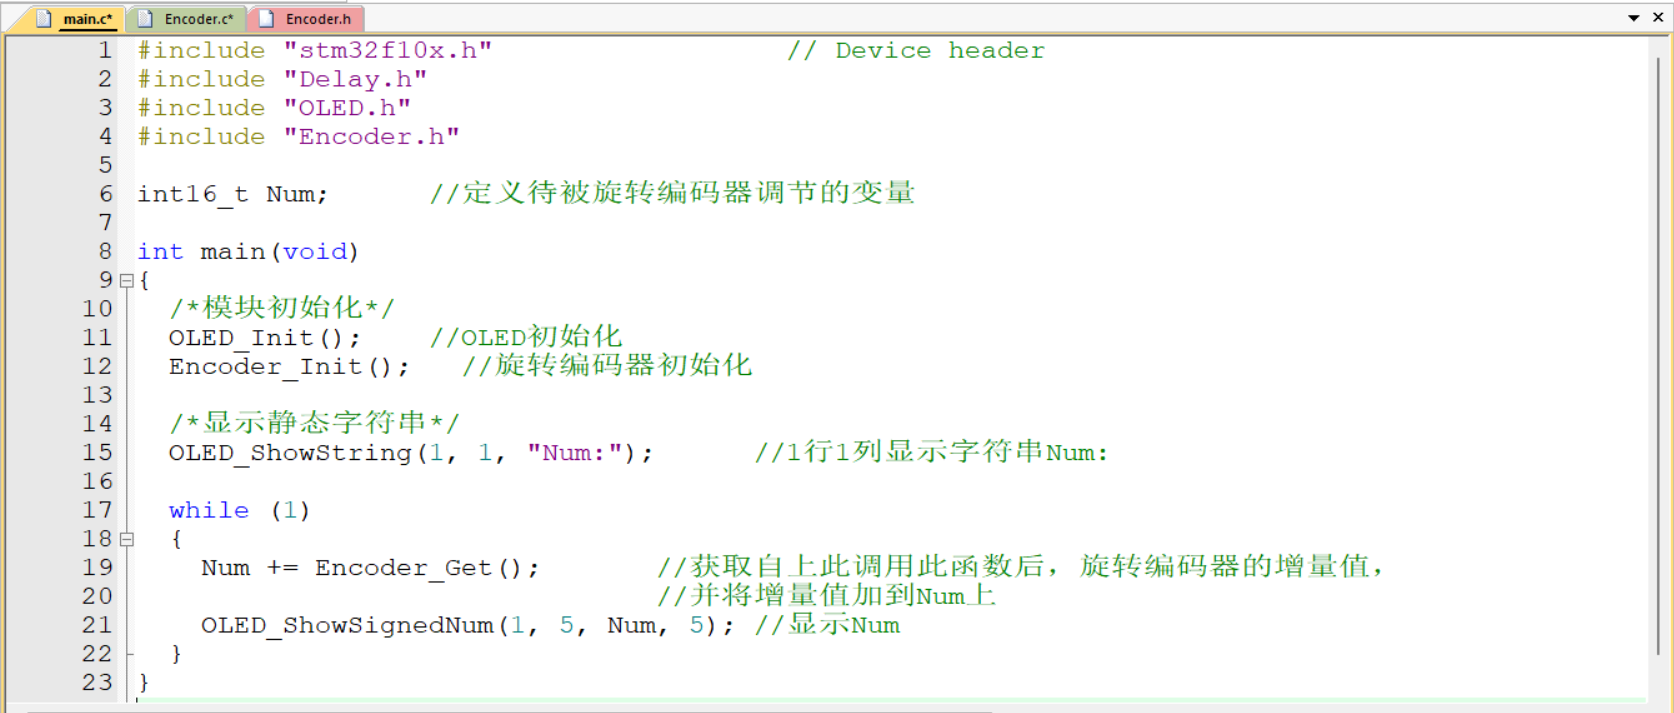Click line number 23 in the gutter
The height and width of the screenshot is (713, 1674).
(97, 682)
